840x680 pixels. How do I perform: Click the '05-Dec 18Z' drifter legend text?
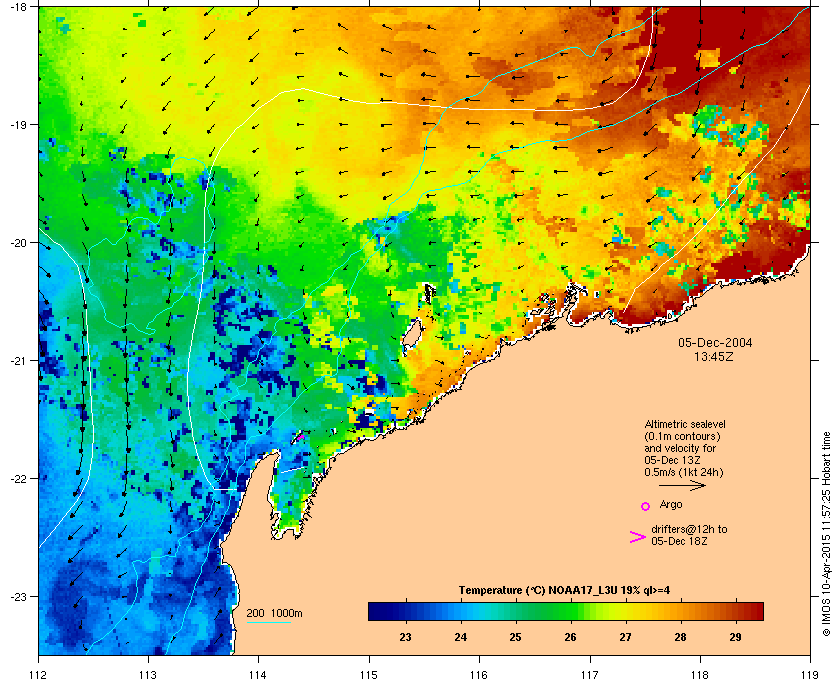point(679,541)
